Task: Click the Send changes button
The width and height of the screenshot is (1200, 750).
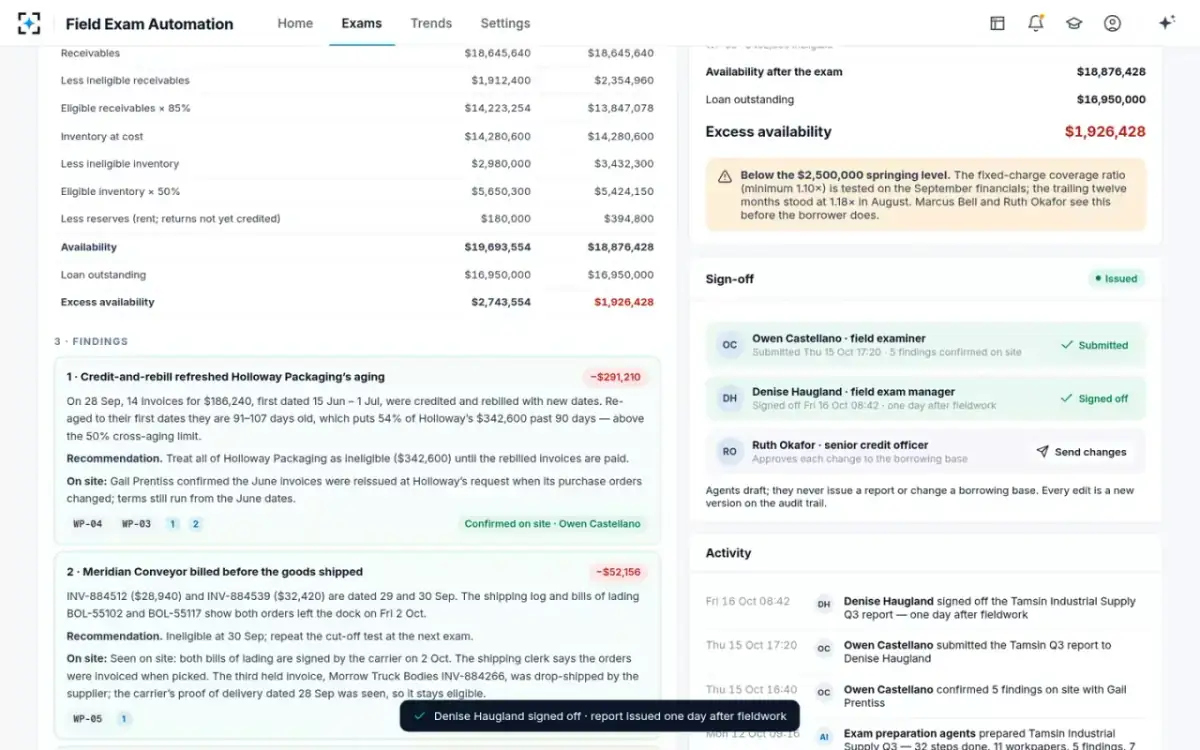Action: tap(1081, 452)
